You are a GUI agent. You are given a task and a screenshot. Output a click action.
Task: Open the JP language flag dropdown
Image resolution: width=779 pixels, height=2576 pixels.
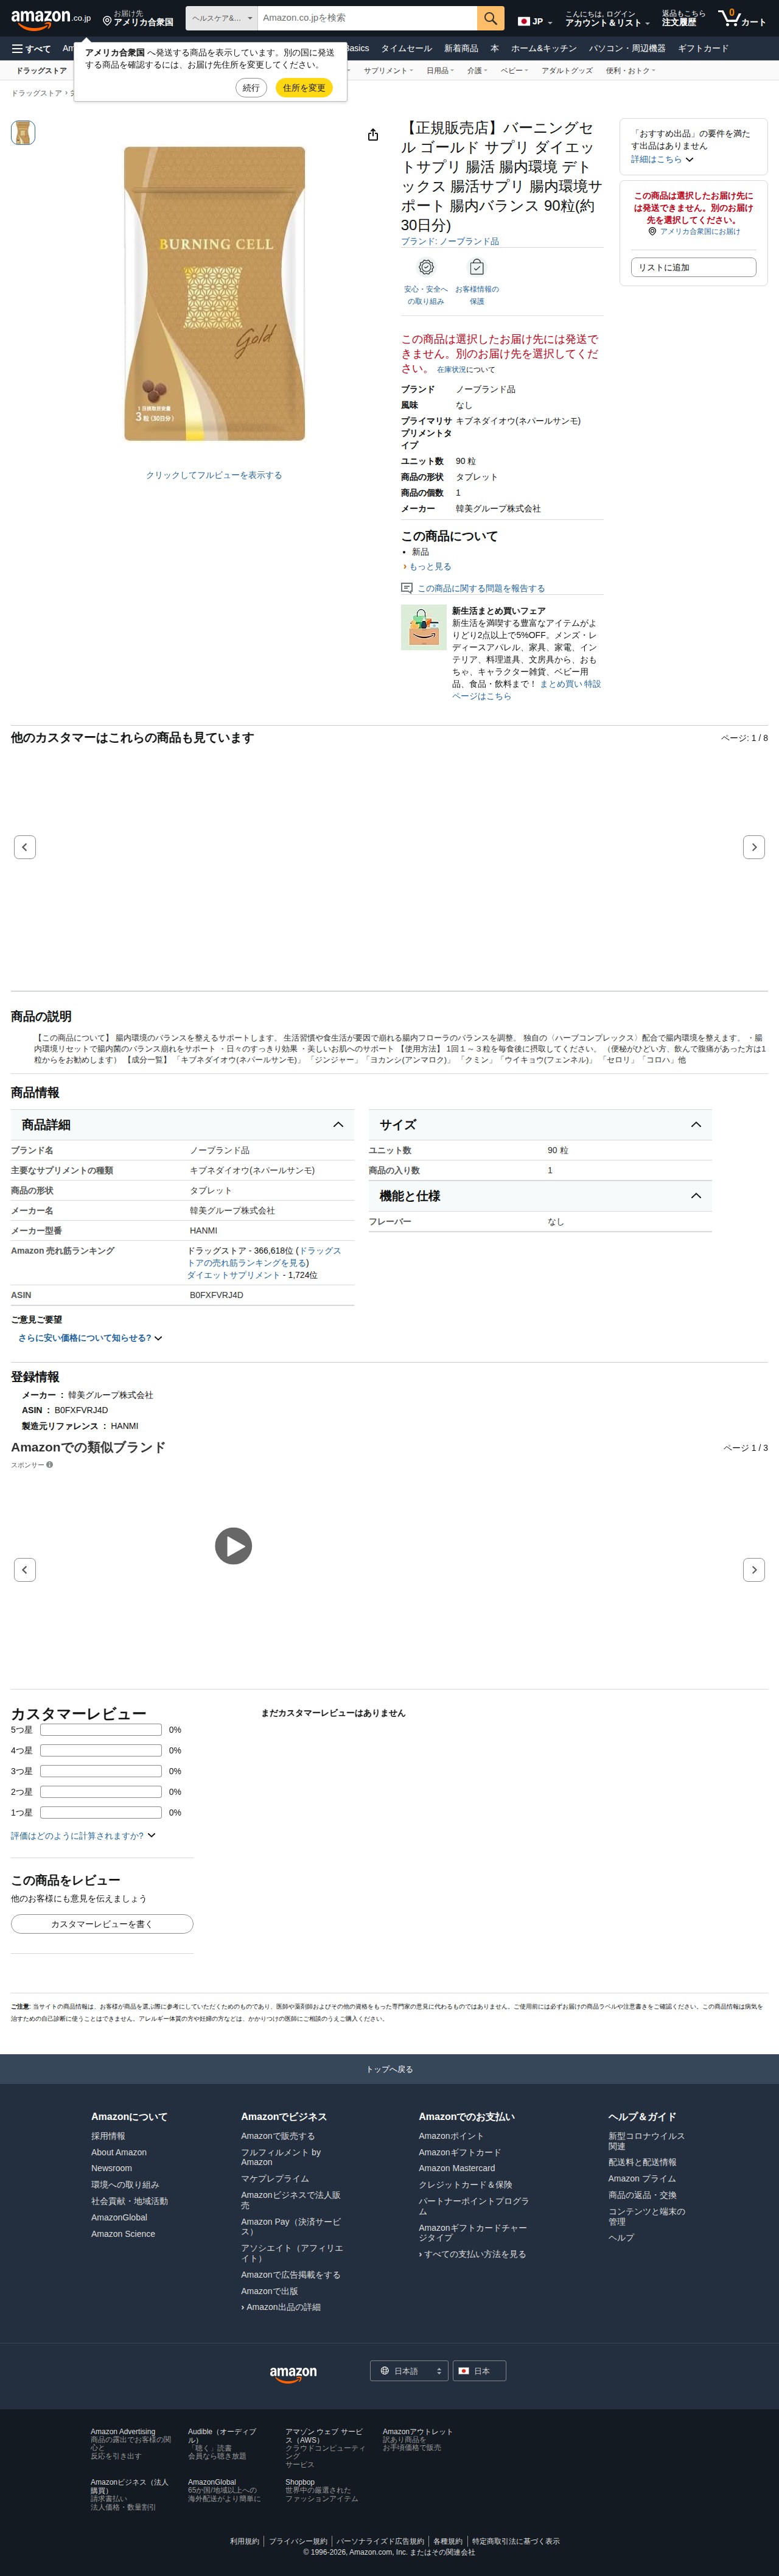(535, 21)
